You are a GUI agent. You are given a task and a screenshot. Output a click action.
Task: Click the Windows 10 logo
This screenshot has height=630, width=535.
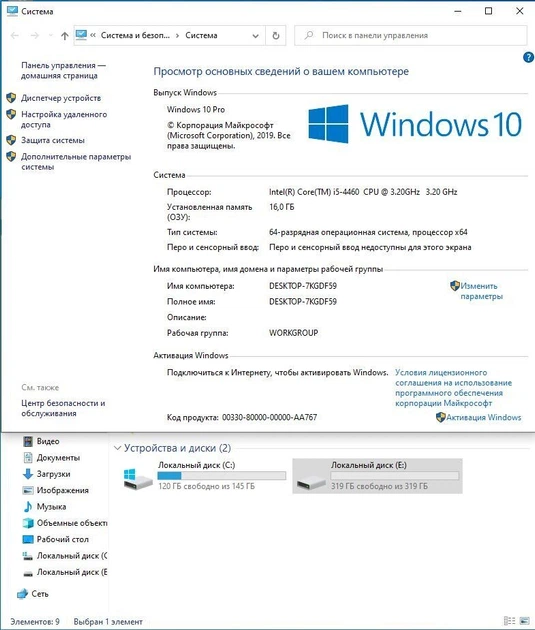tap(415, 124)
